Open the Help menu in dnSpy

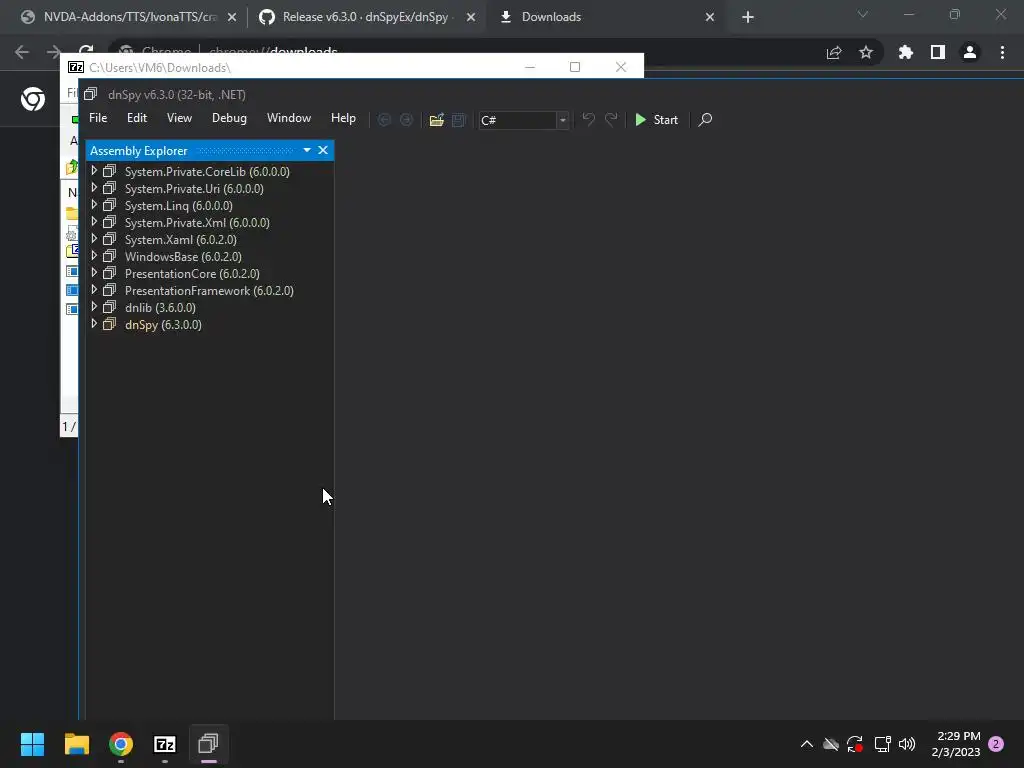(x=343, y=118)
